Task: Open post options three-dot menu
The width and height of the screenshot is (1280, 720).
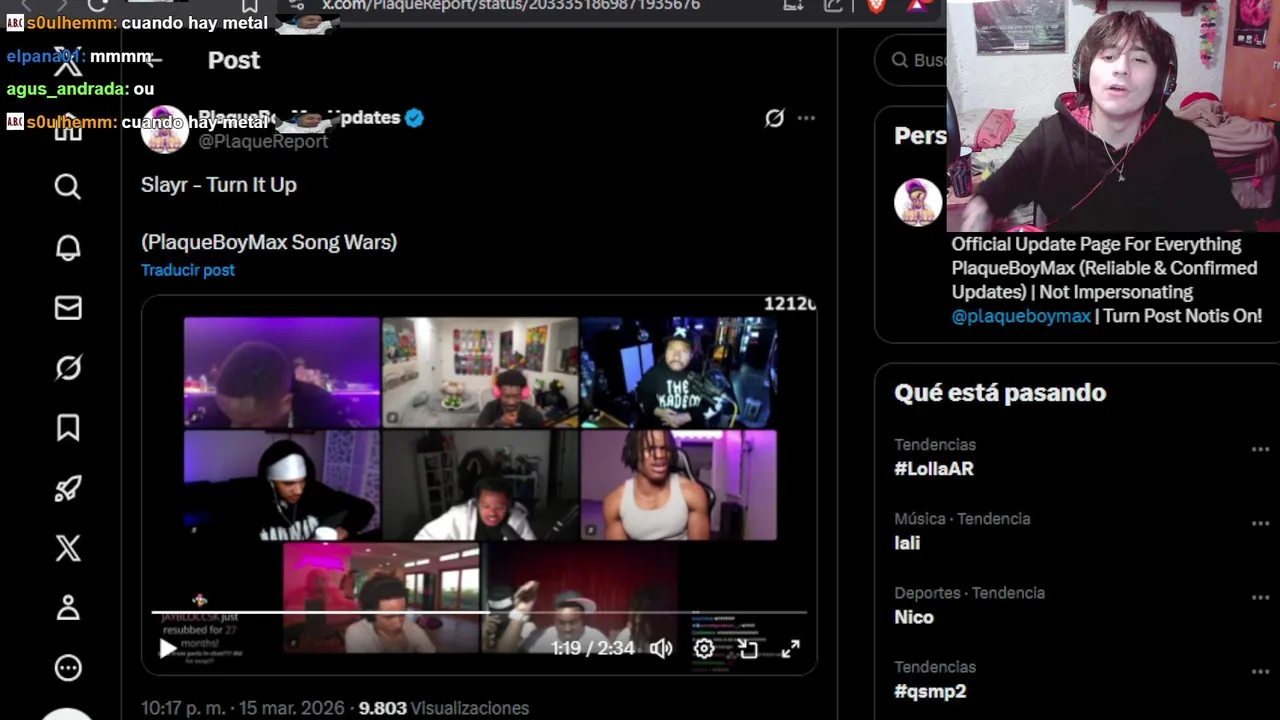Action: (x=806, y=118)
